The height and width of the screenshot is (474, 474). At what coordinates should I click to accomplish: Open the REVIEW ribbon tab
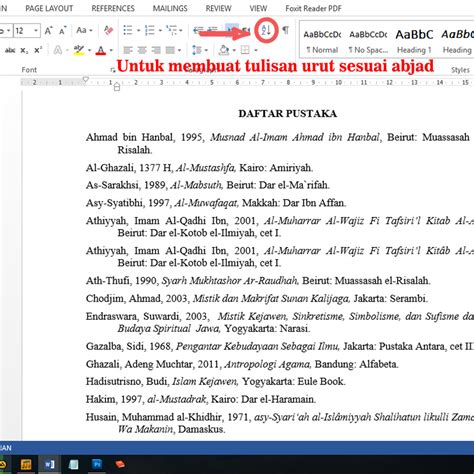(218, 8)
